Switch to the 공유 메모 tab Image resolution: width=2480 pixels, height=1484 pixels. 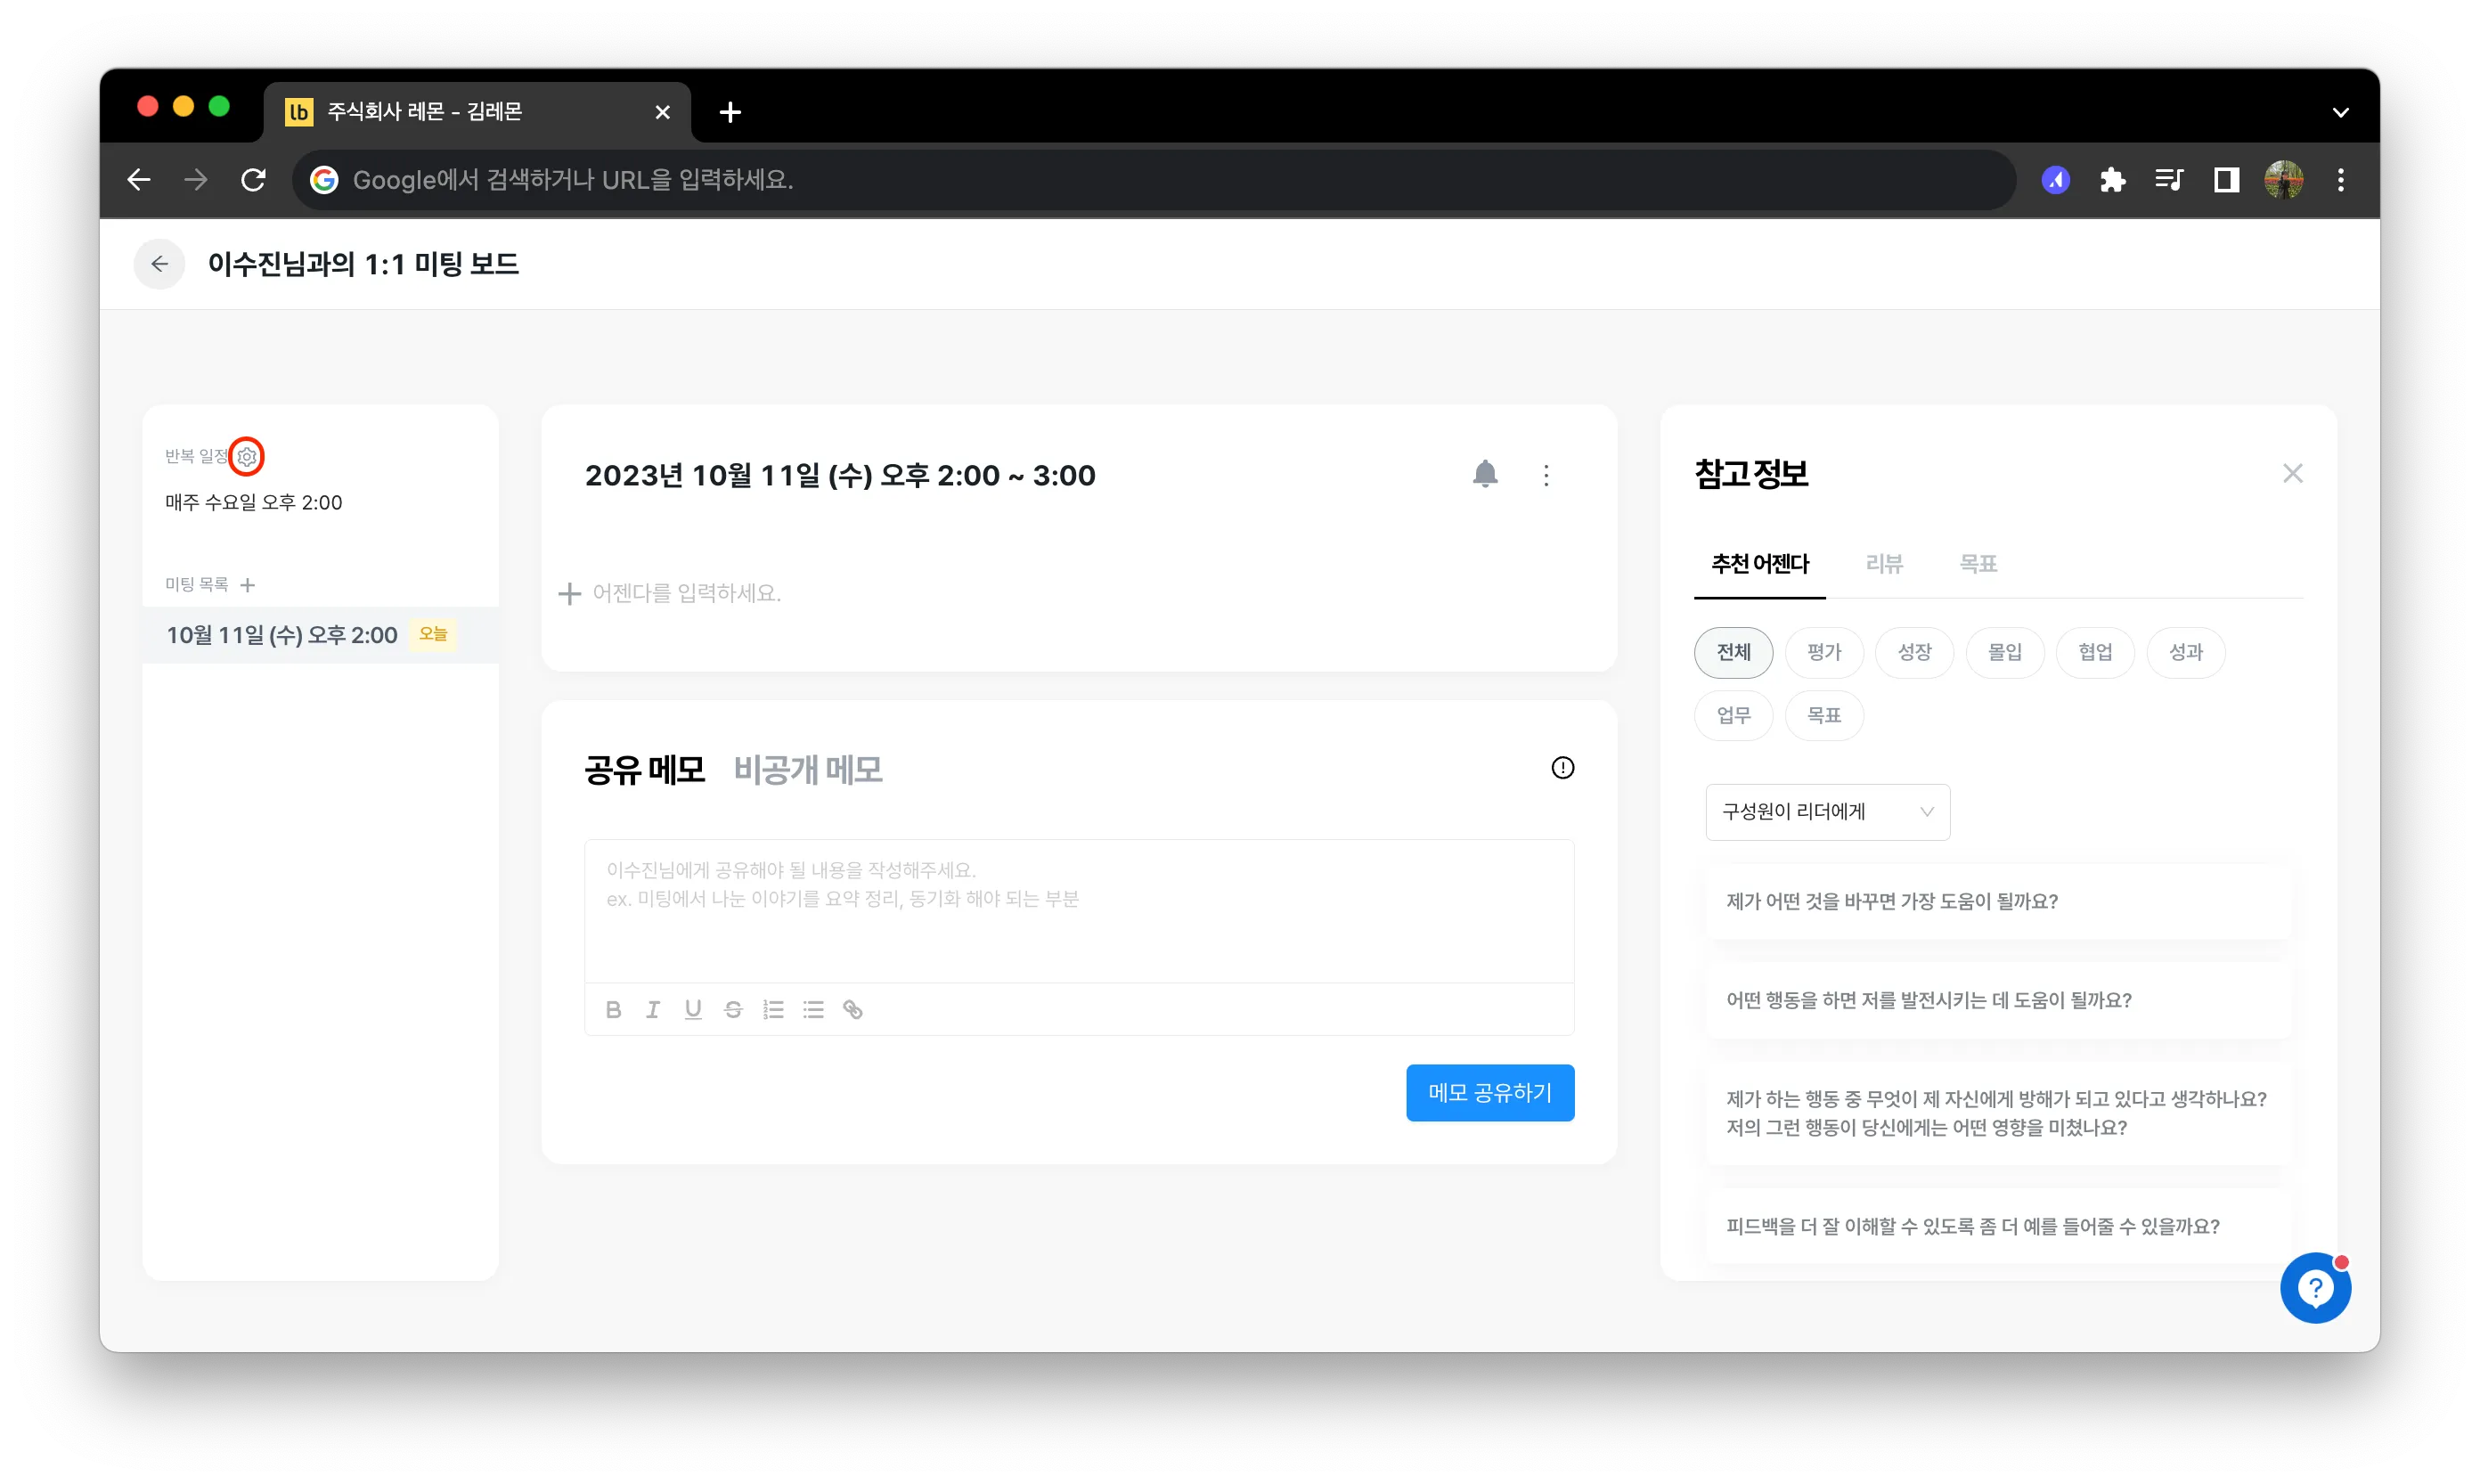point(645,770)
